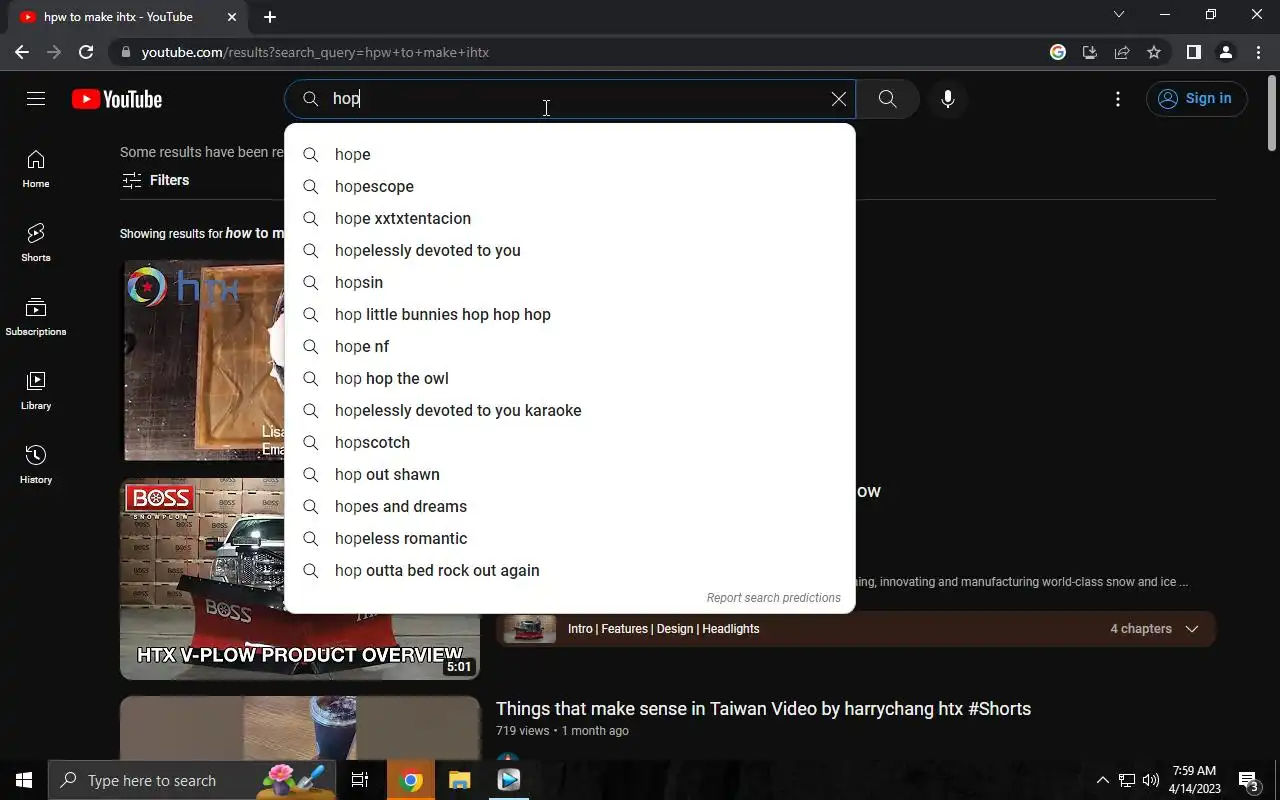Open Home in the sidebar

[x=36, y=169]
